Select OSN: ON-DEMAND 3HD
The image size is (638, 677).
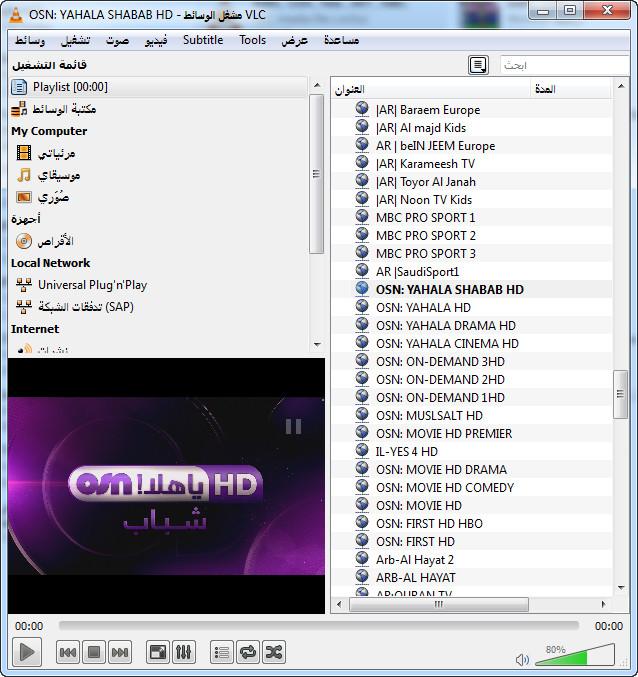pyautogui.click(x=472, y=362)
